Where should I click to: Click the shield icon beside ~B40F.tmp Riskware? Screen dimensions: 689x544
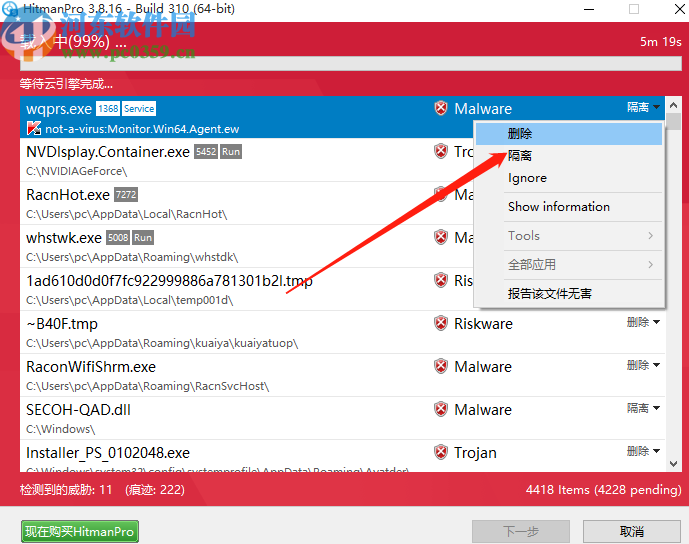coord(441,323)
